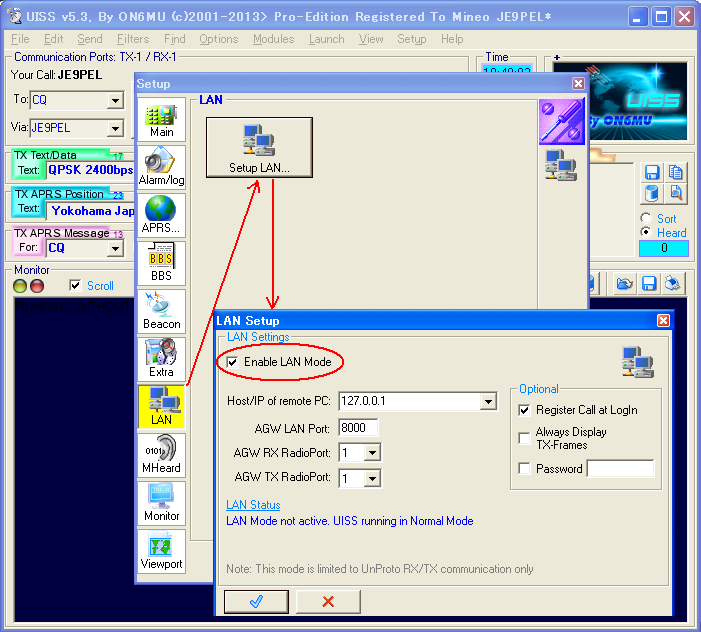Toggle the Scroll checkbox in Monitor

(x=75, y=285)
